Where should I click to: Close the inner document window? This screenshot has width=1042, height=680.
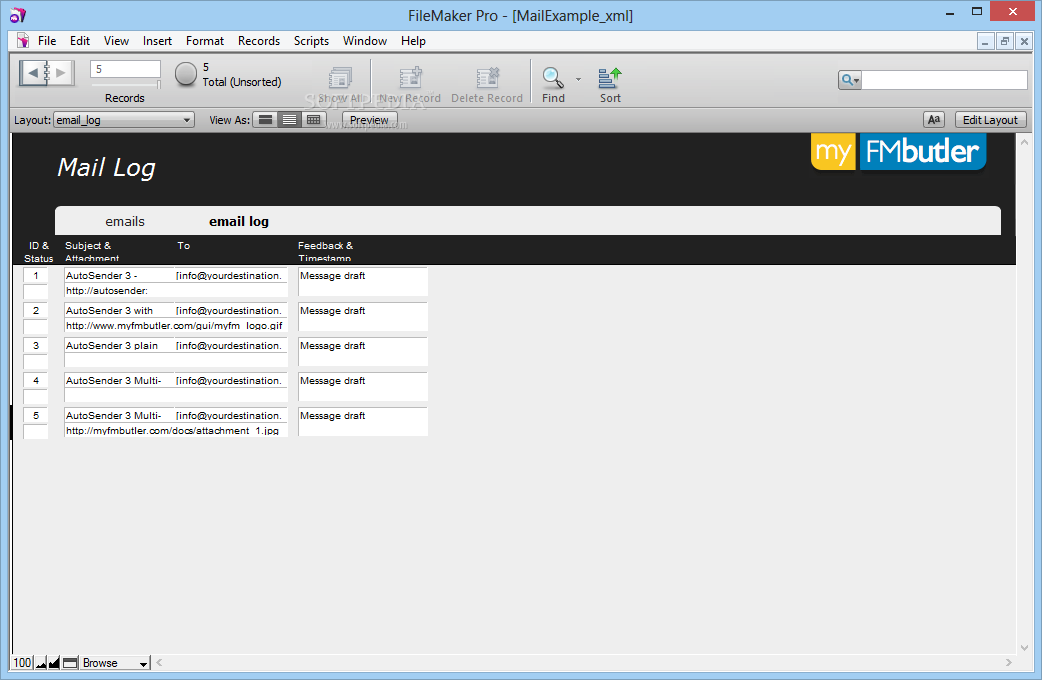(1024, 41)
